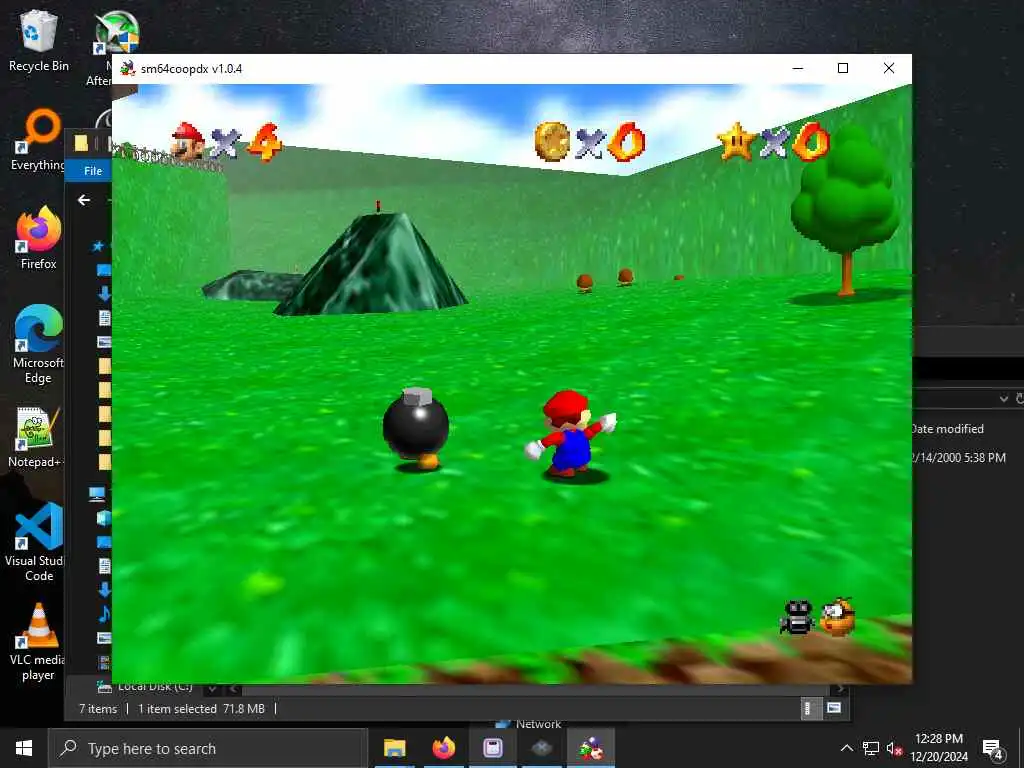This screenshot has width=1024, height=768.
Task: Select the Music folder icon in Explorer sidebar
Action: 104,614
